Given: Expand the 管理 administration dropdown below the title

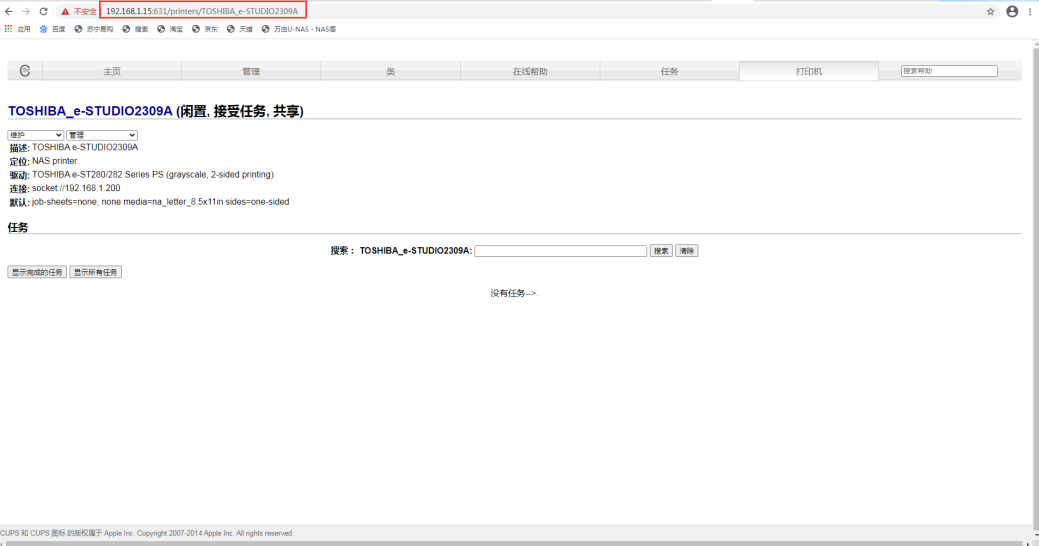Looking at the screenshot, I should 102,135.
